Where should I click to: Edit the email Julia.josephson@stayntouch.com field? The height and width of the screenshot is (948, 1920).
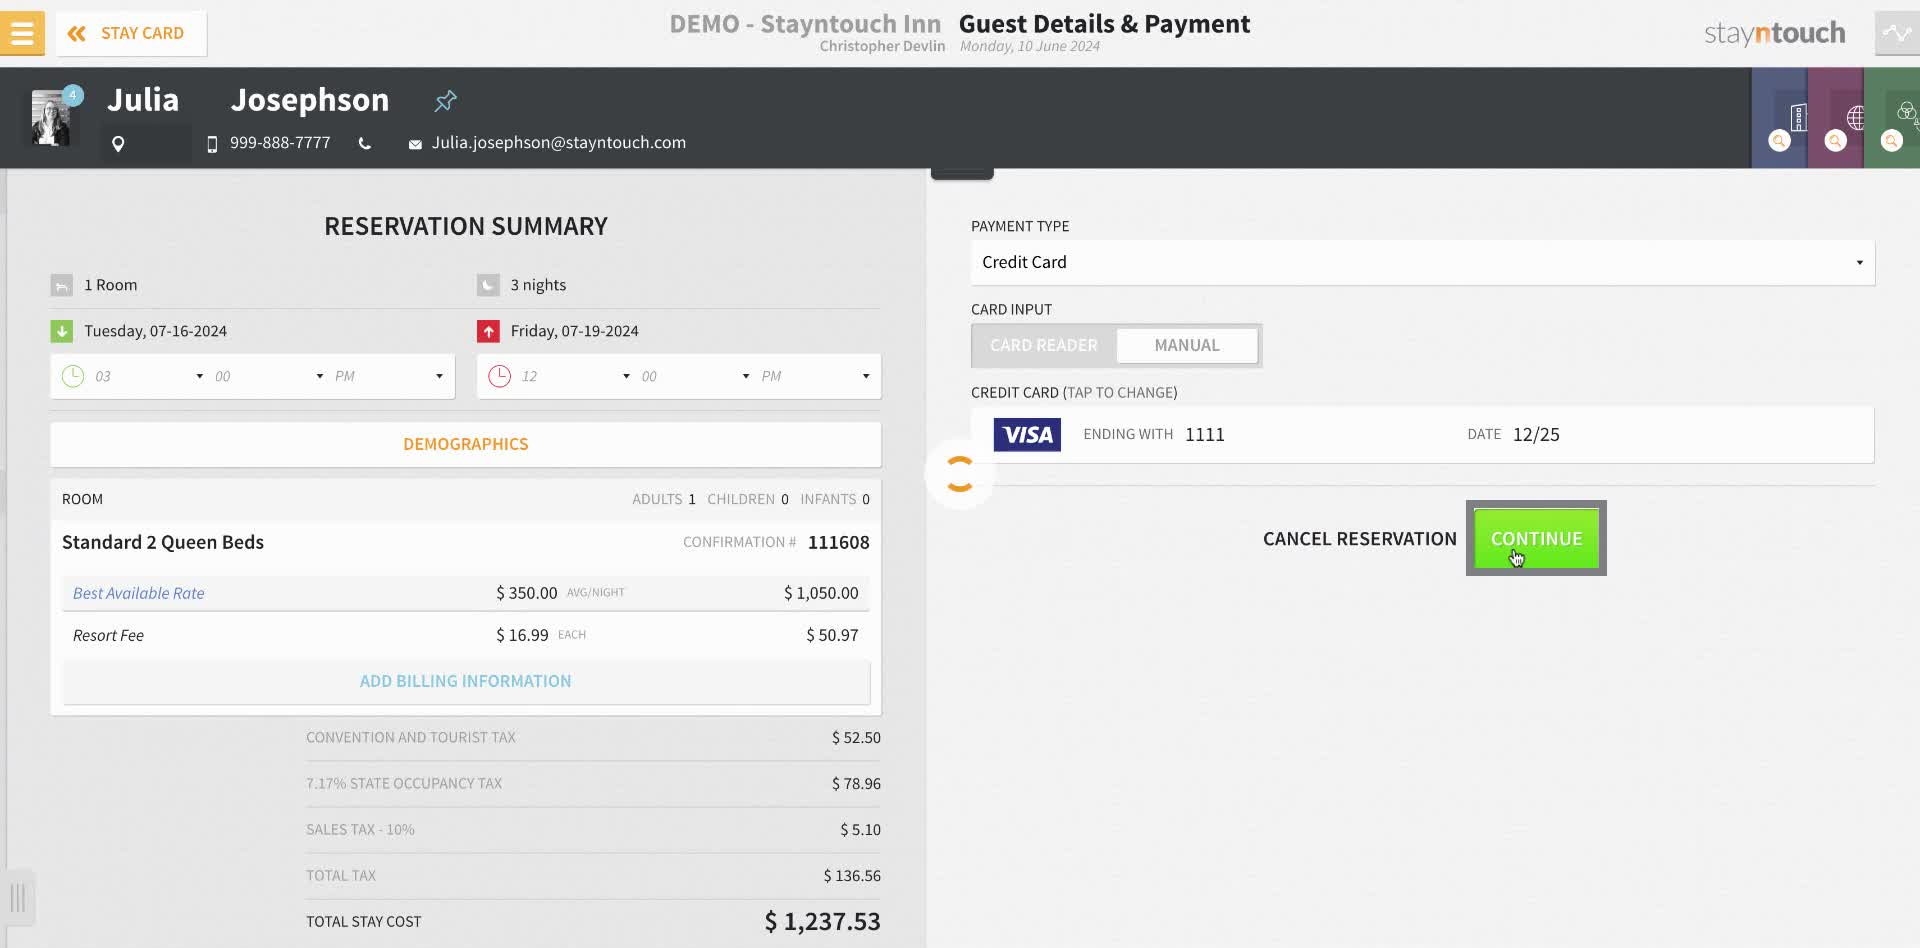point(559,143)
